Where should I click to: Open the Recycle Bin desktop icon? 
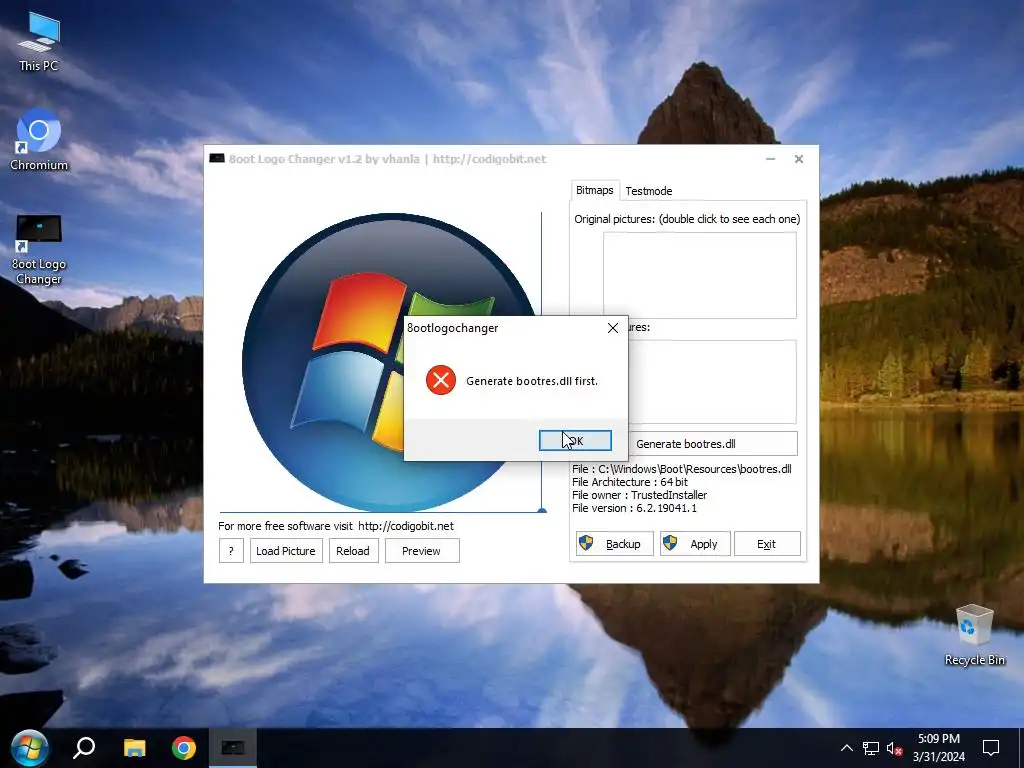tap(974, 635)
